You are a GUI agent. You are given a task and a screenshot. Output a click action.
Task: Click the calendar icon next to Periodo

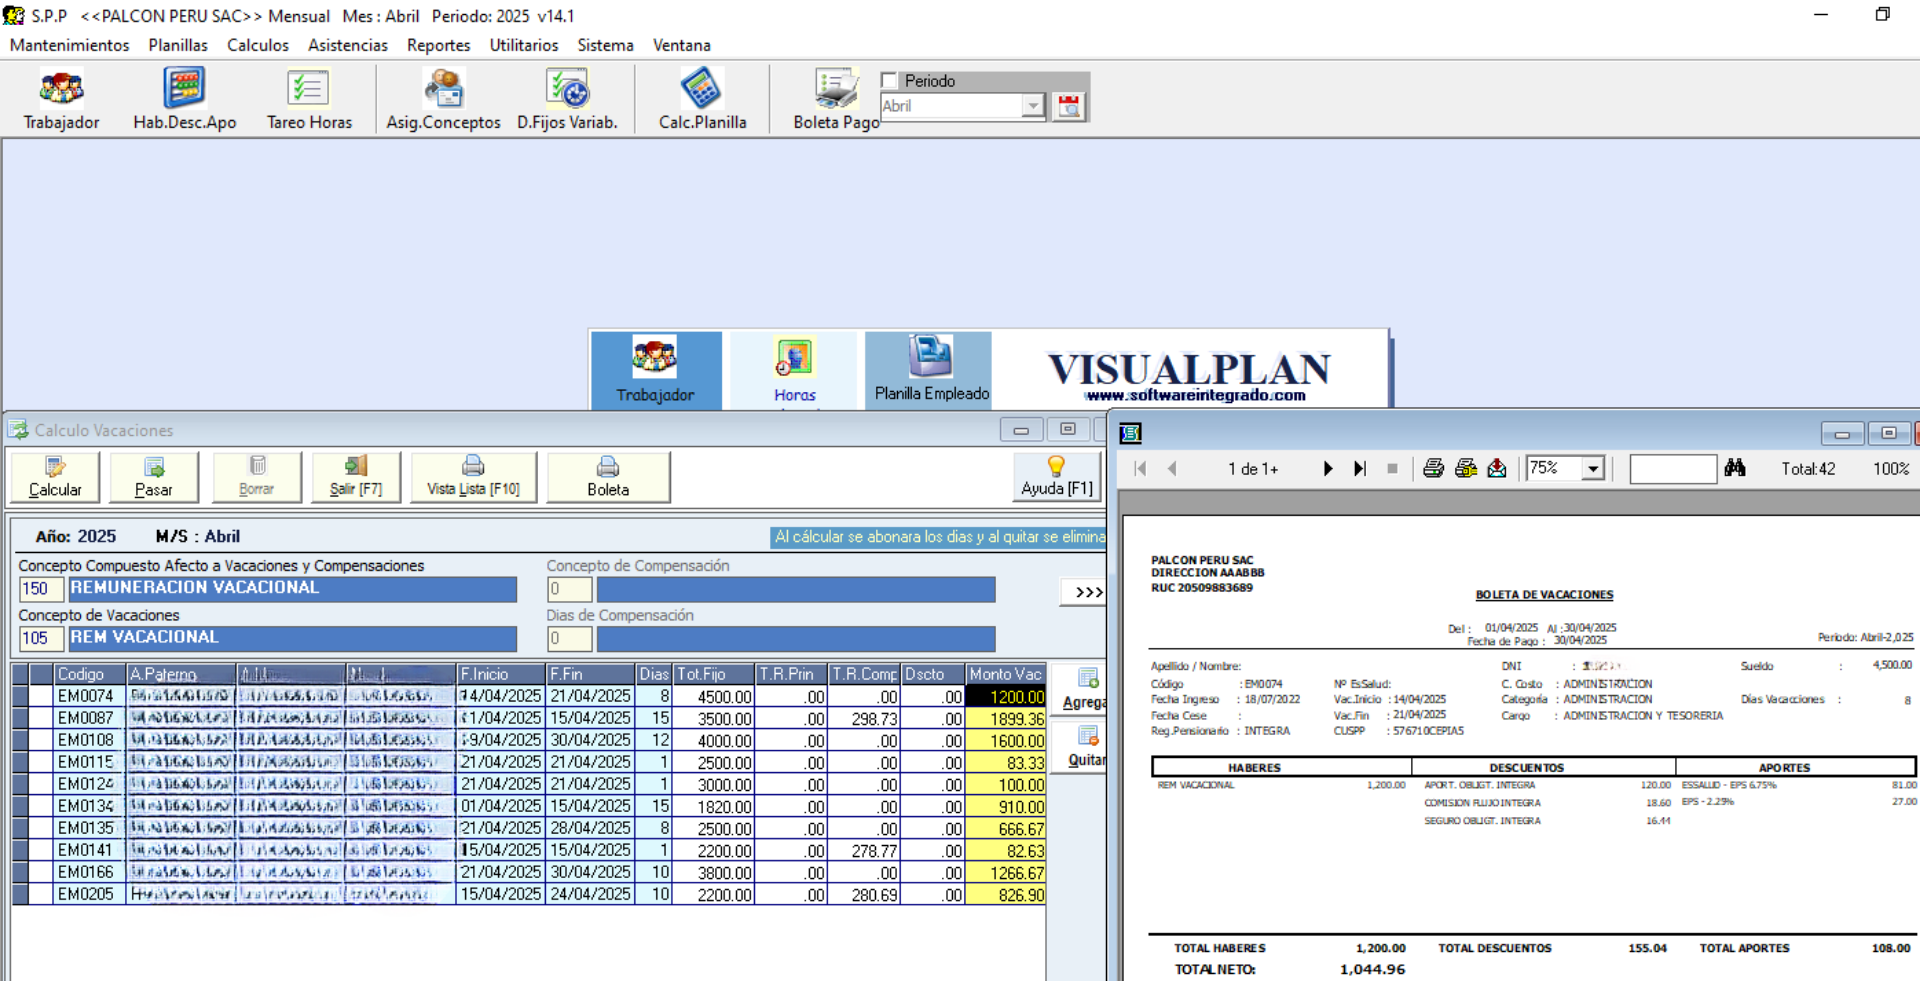click(1069, 106)
